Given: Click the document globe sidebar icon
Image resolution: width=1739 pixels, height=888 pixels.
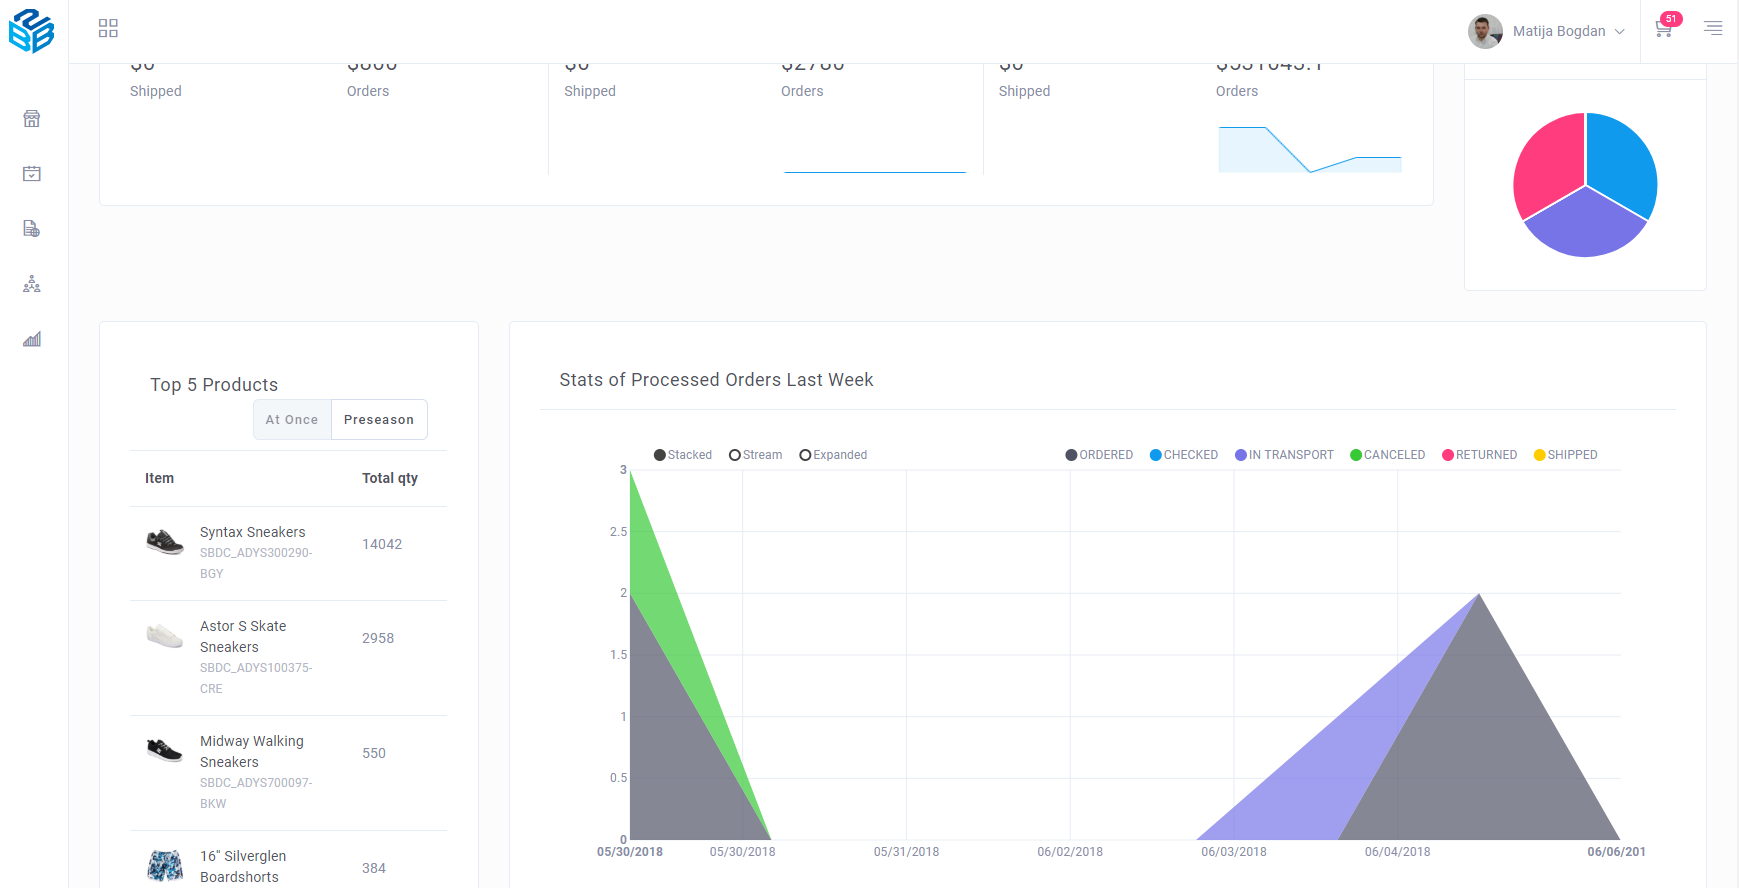Looking at the screenshot, I should pos(32,229).
